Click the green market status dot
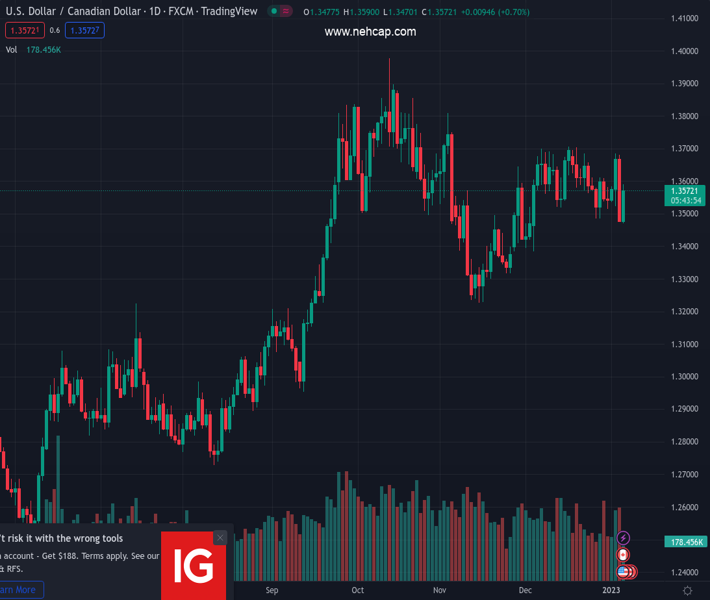 pos(274,11)
